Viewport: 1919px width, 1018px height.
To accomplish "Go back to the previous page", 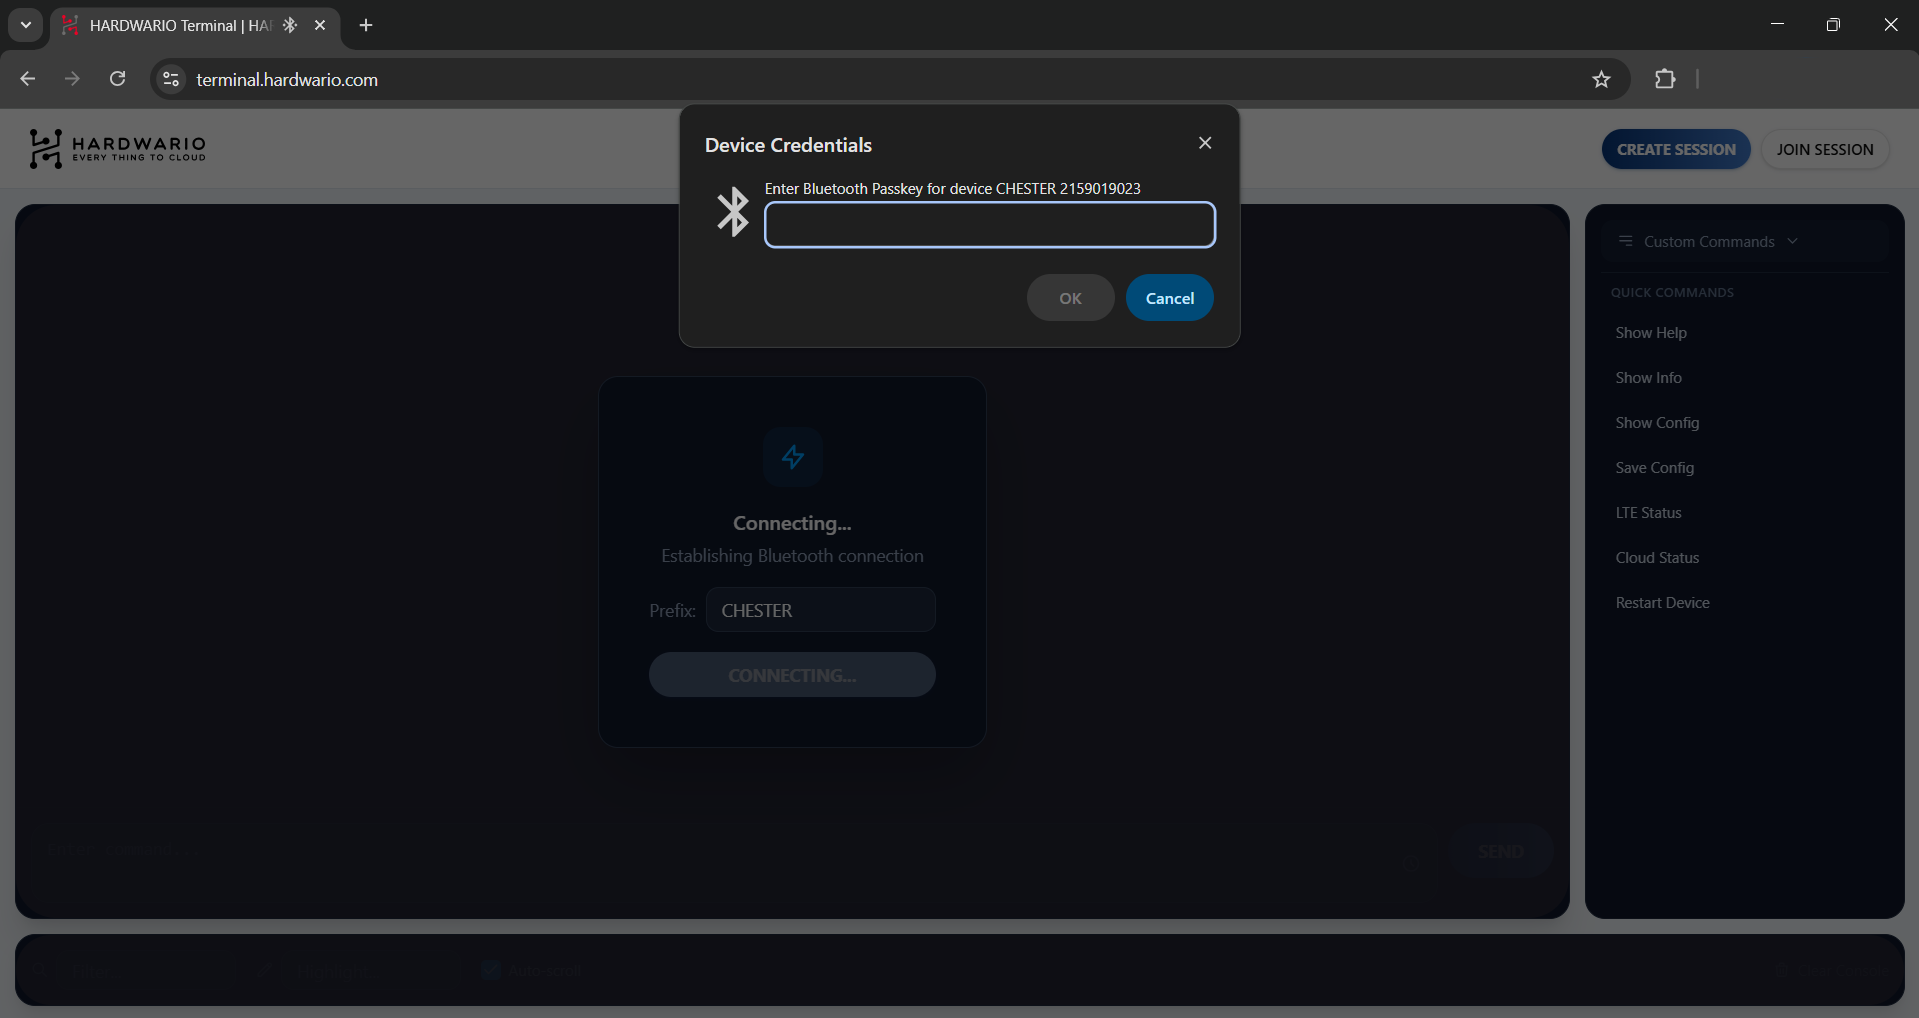I will tap(28, 79).
